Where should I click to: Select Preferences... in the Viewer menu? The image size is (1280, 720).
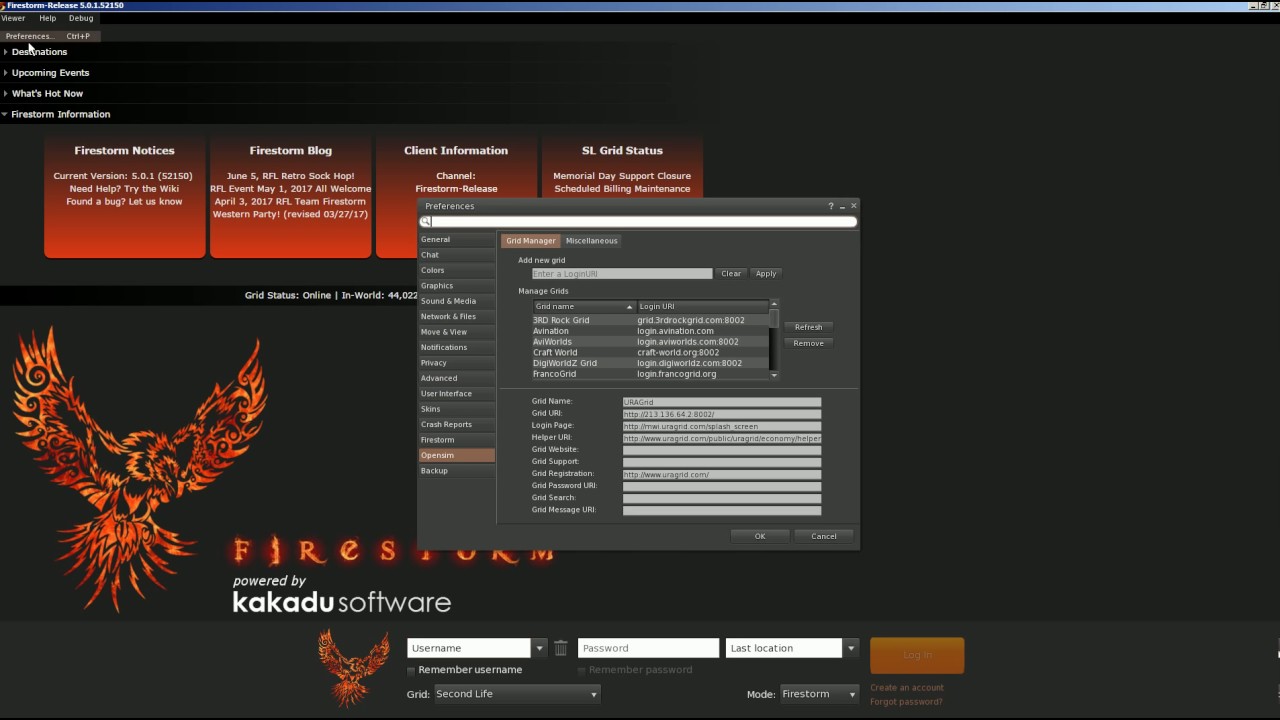pos(48,36)
